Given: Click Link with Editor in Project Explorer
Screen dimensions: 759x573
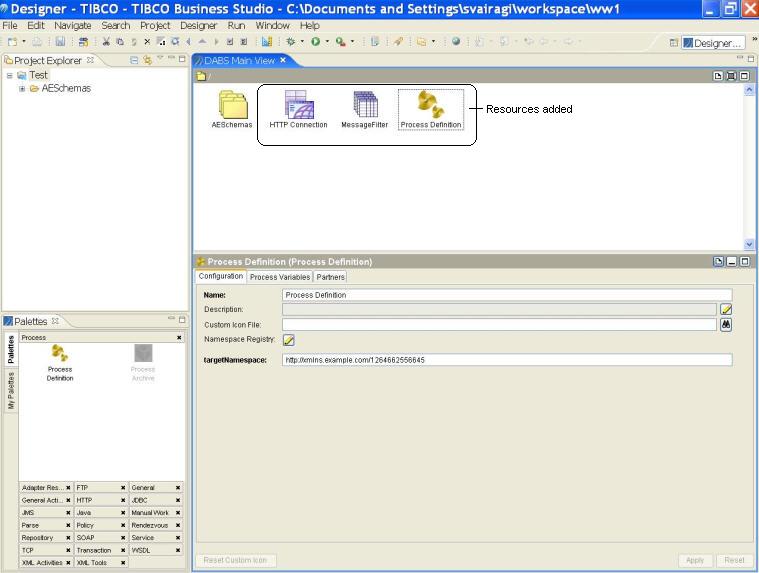Looking at the screenshot, I should [x=147, y=60].
